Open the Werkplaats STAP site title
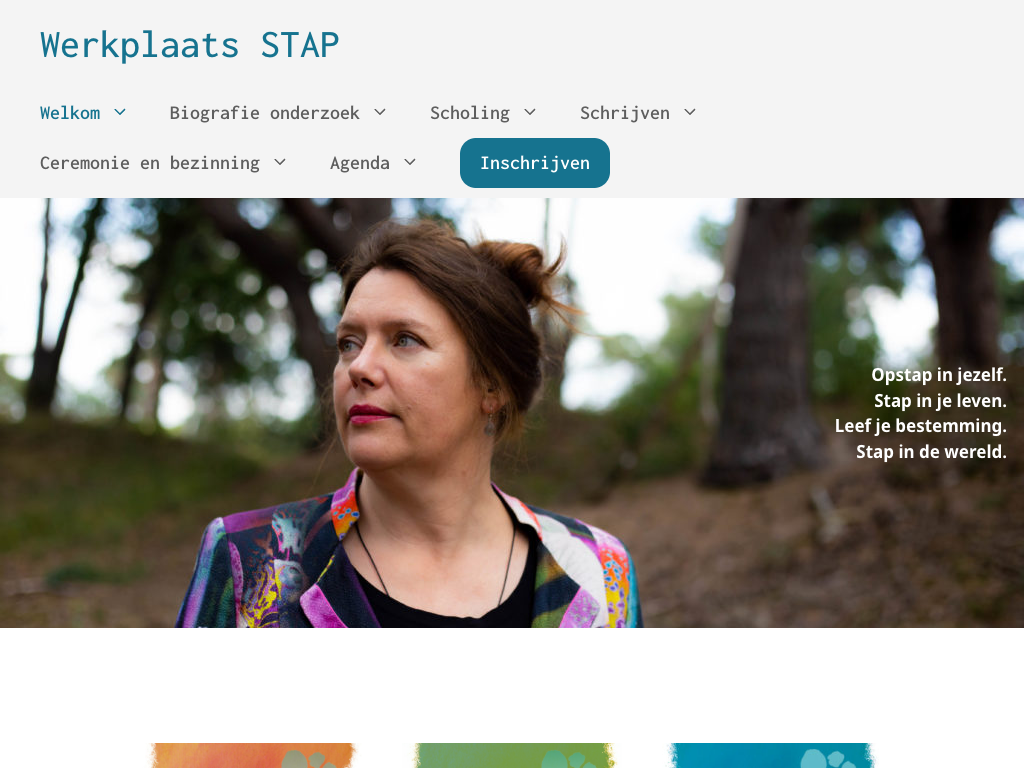 click(x=189, y=45)
